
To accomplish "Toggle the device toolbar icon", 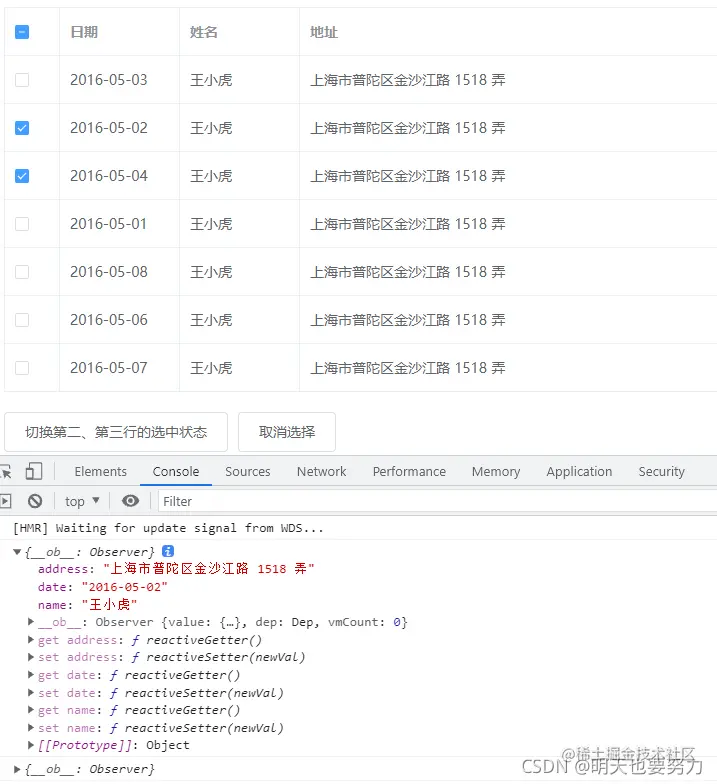I will pos(34,472).
